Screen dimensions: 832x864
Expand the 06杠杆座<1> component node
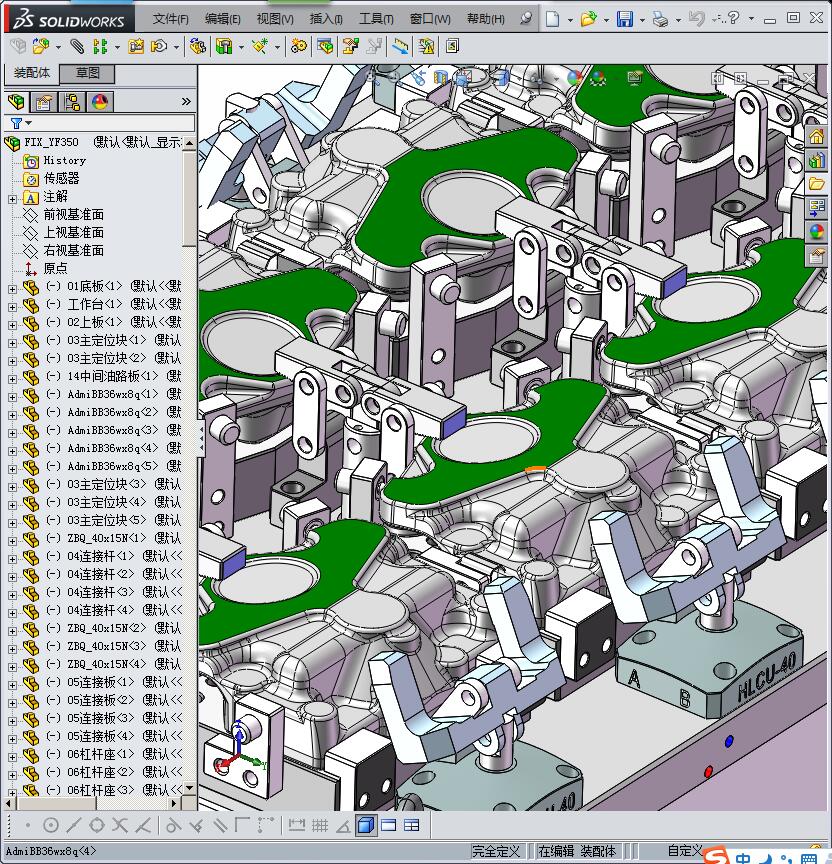(x=13, y=757)
